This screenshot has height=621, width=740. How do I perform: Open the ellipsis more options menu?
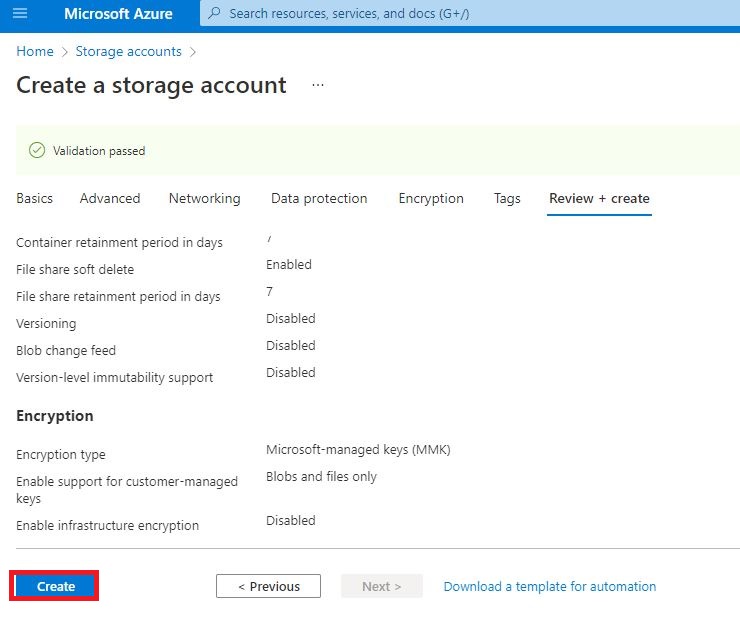pos(318,86)
